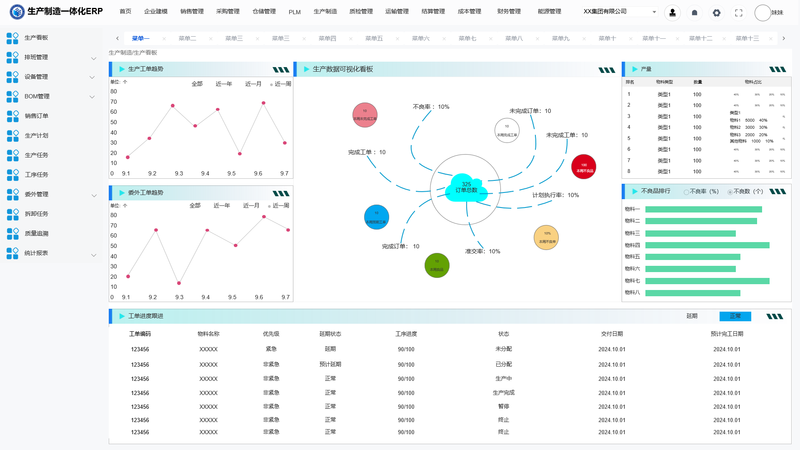Click the 销售订单 sidebar icon
The width and height of the screenshot is (800, 450).
pos(12,116)
